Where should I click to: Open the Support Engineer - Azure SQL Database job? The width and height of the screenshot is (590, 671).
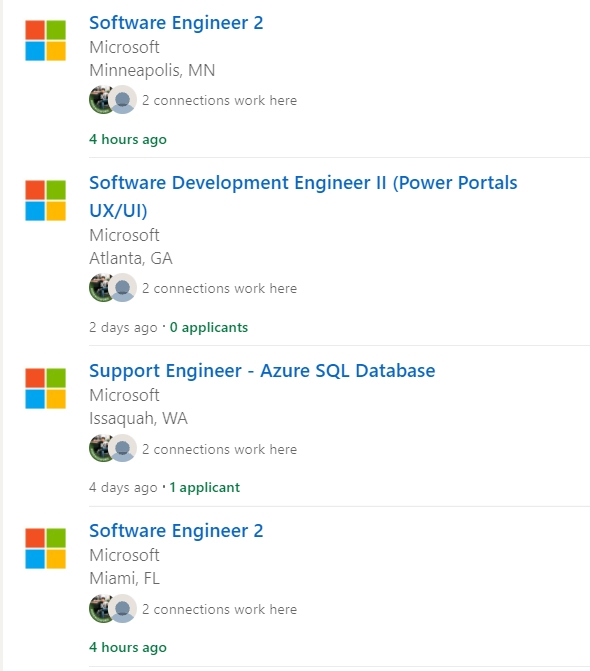[262, 371]
